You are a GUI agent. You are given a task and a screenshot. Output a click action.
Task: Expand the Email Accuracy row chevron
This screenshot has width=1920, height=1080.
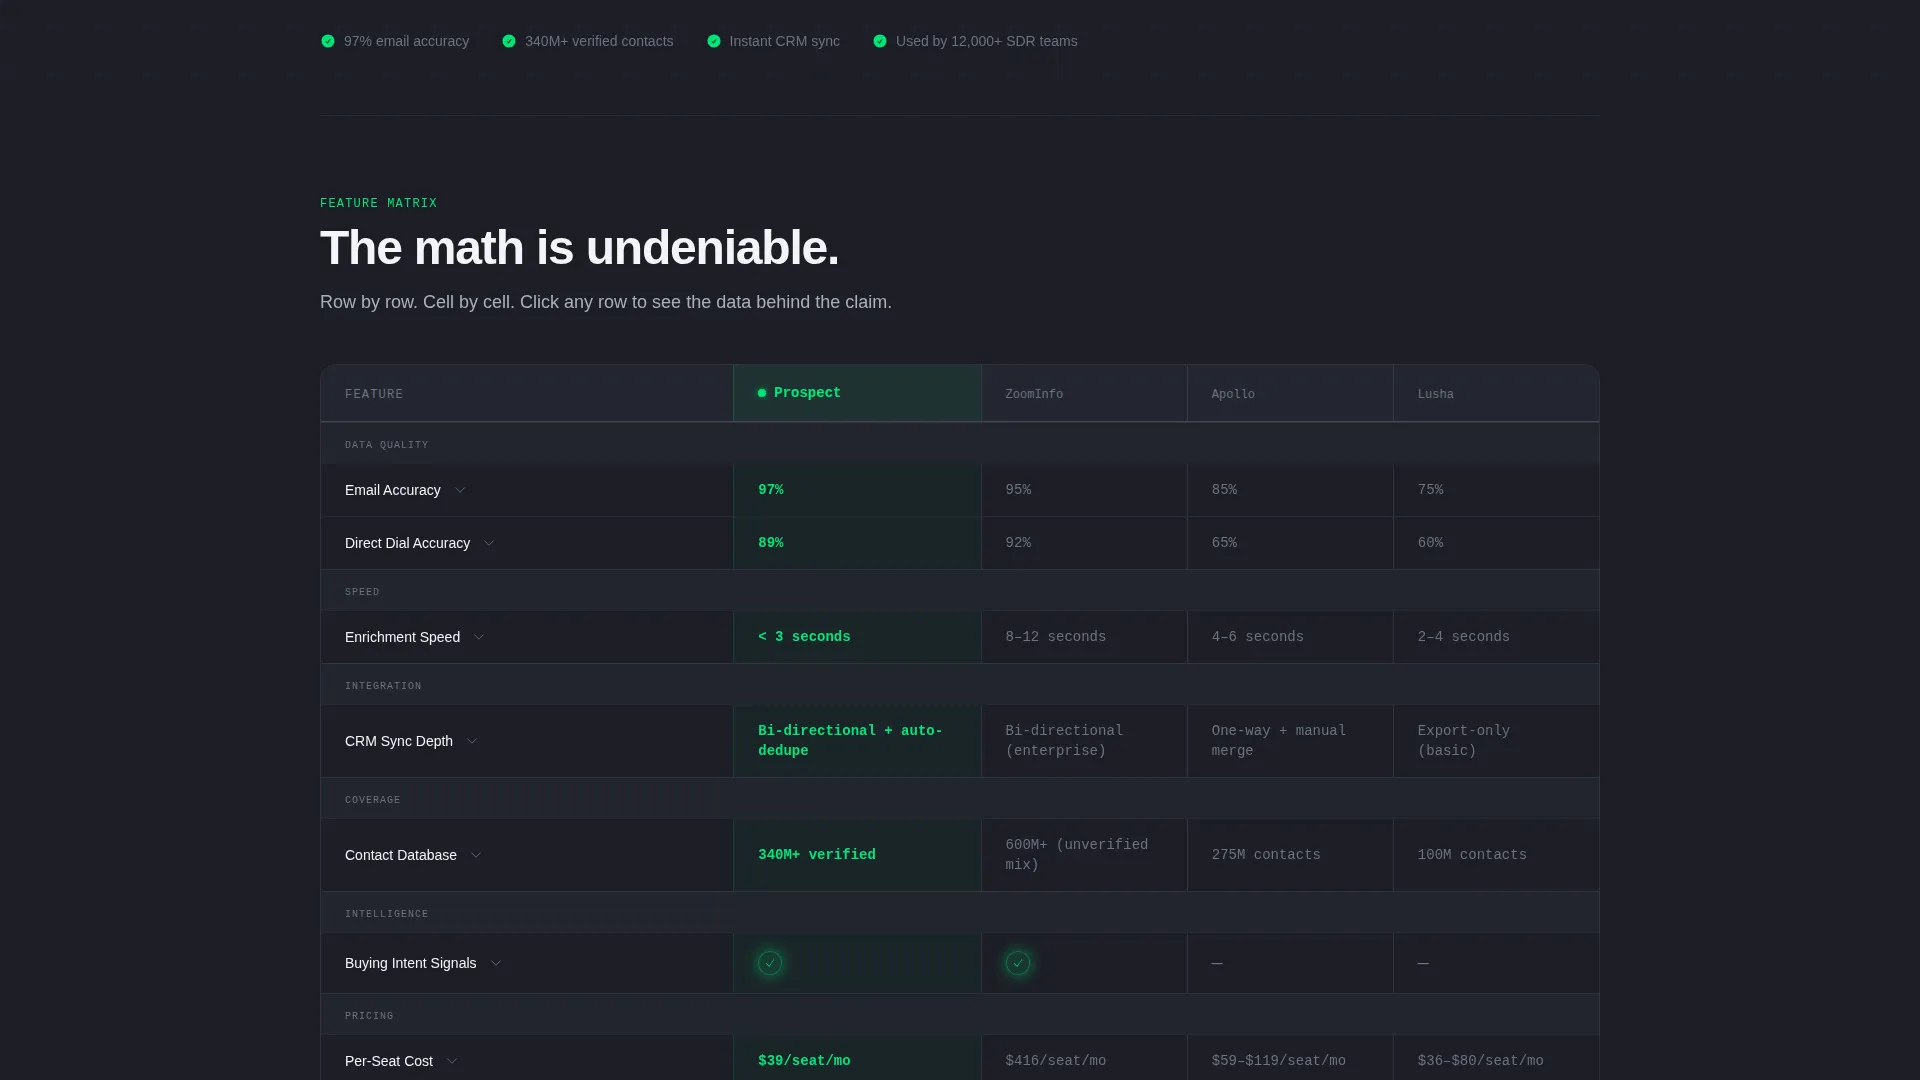pos(460,490)
